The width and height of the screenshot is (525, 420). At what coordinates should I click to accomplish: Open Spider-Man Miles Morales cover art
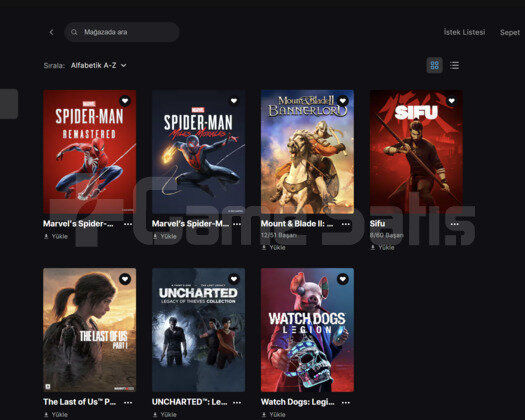pyautogui.click(x=198, y=152)
